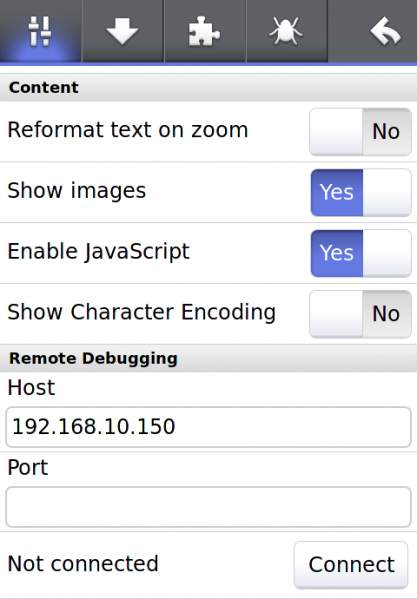Viewport: 417px width, 599px height.
Task: Click the Show Character Encoding label
Action: tap(142, 312)
